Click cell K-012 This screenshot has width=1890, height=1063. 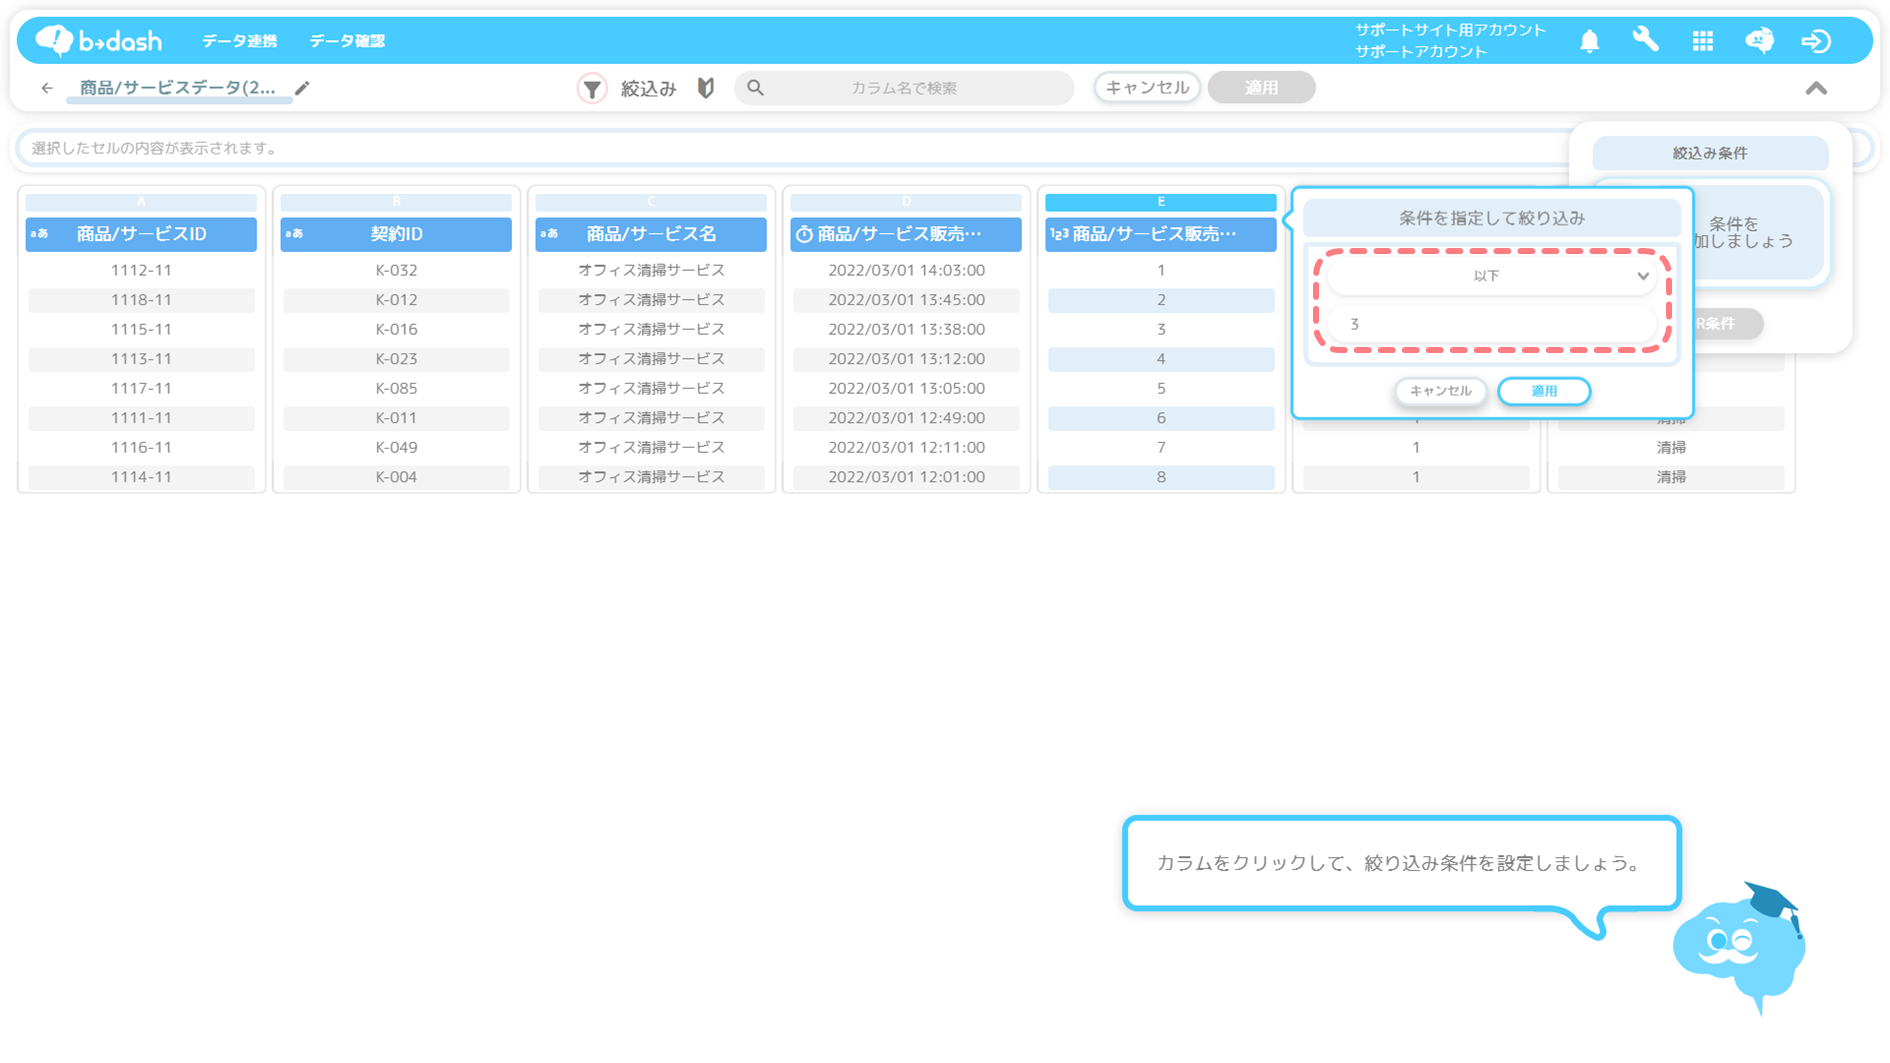tap(396, 300)
